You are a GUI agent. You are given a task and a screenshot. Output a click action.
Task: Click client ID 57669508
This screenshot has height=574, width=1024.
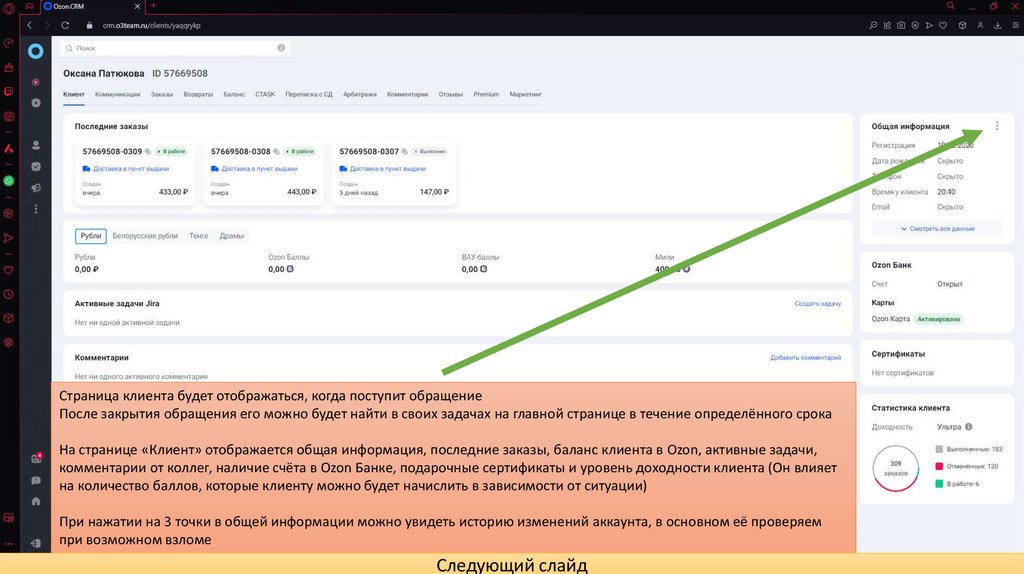point(180,74)
